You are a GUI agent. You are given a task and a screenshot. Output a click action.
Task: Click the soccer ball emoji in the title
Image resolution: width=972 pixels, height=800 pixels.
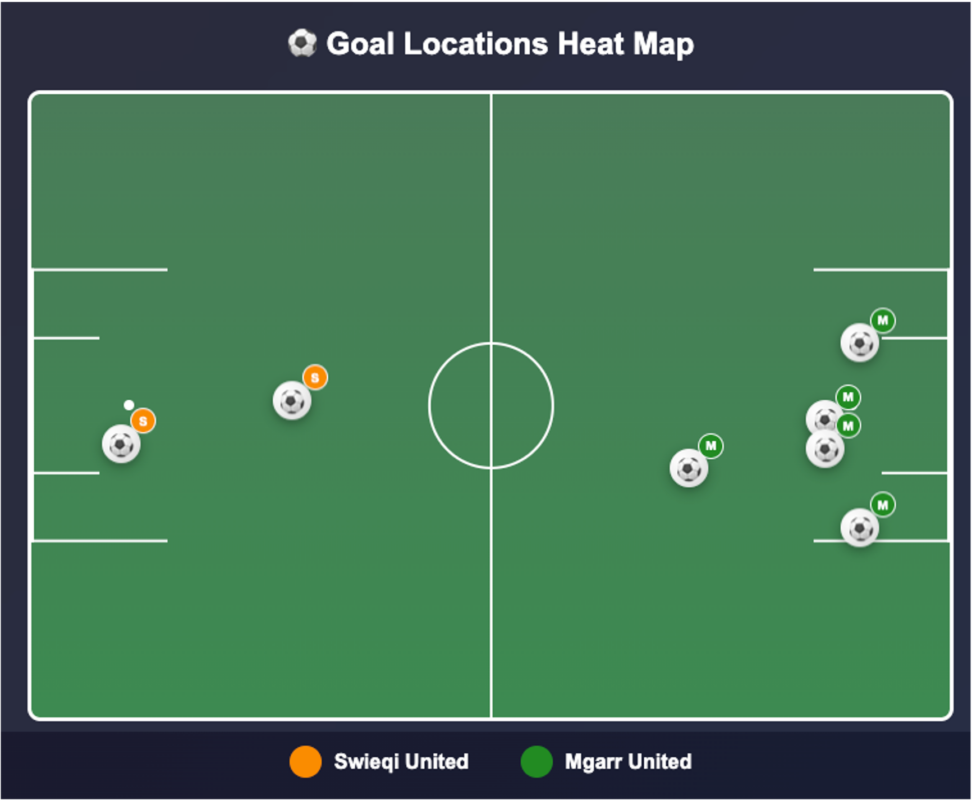(x=302, y=44)
